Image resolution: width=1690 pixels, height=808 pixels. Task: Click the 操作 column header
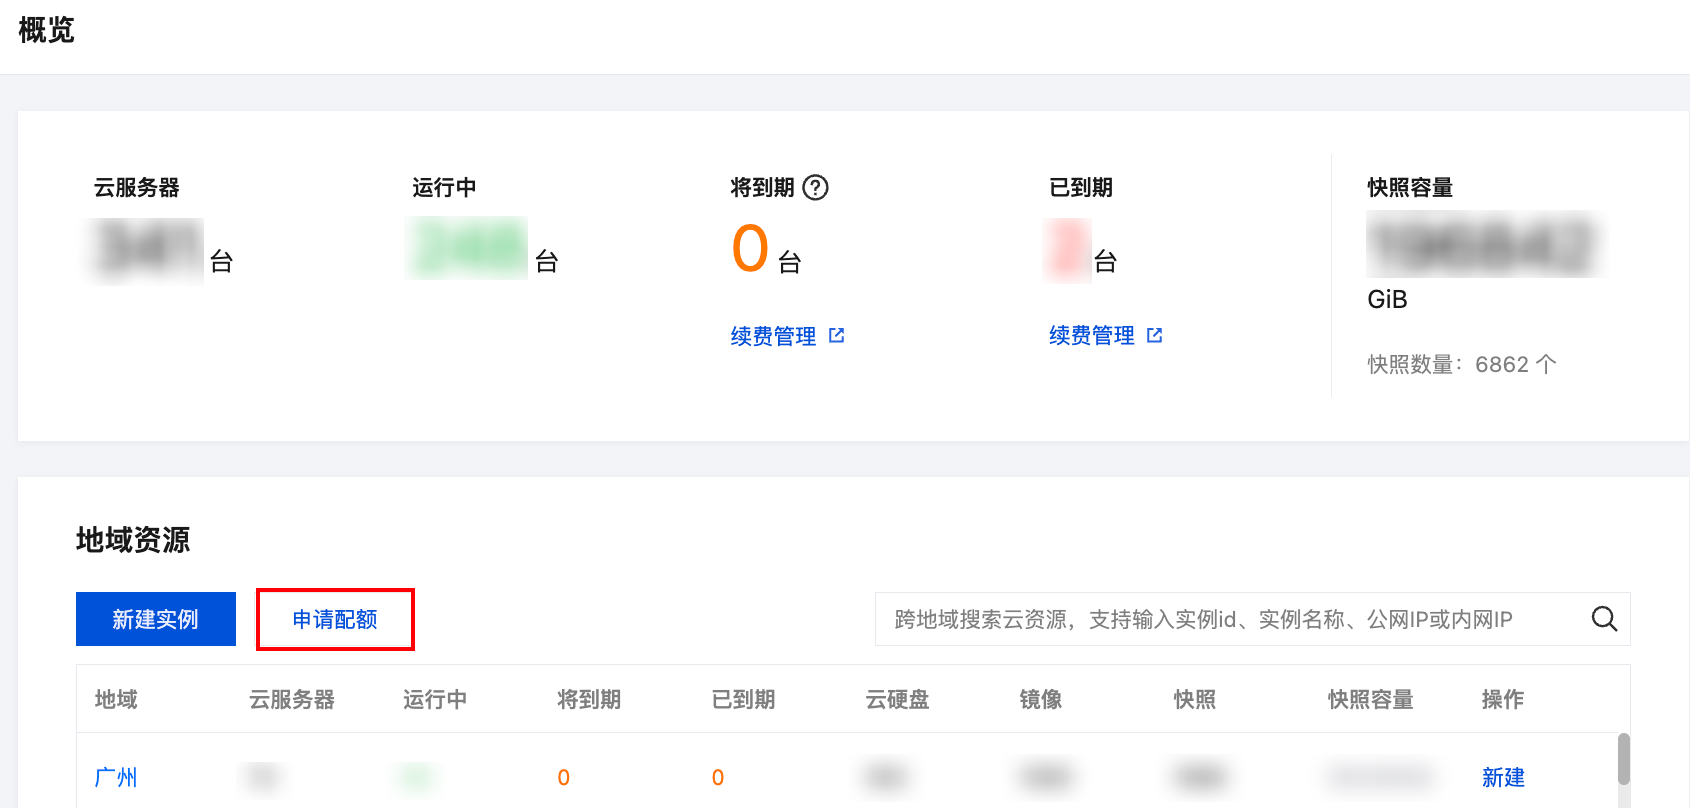coord(1502,699)
